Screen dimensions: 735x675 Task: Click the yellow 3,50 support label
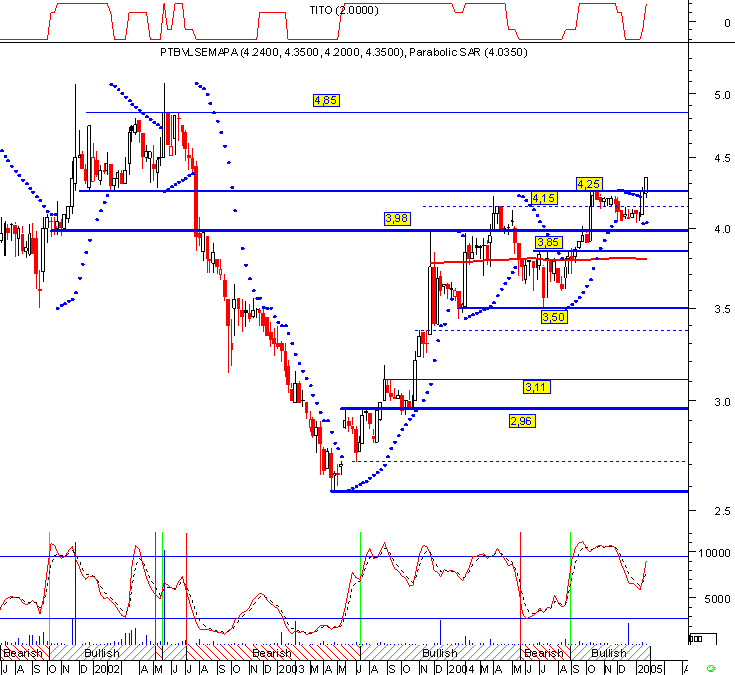(554, 317)
